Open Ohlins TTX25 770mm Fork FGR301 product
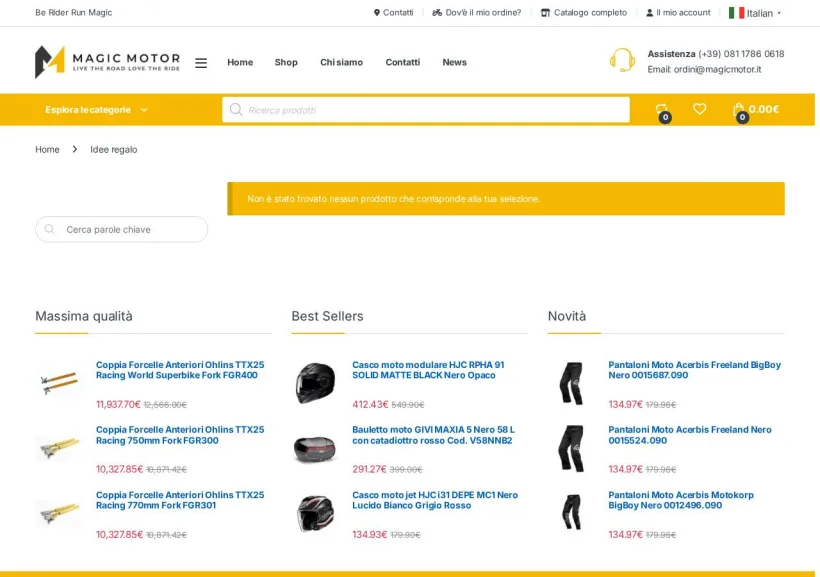 pyautogui.click(x=180, y=500)
